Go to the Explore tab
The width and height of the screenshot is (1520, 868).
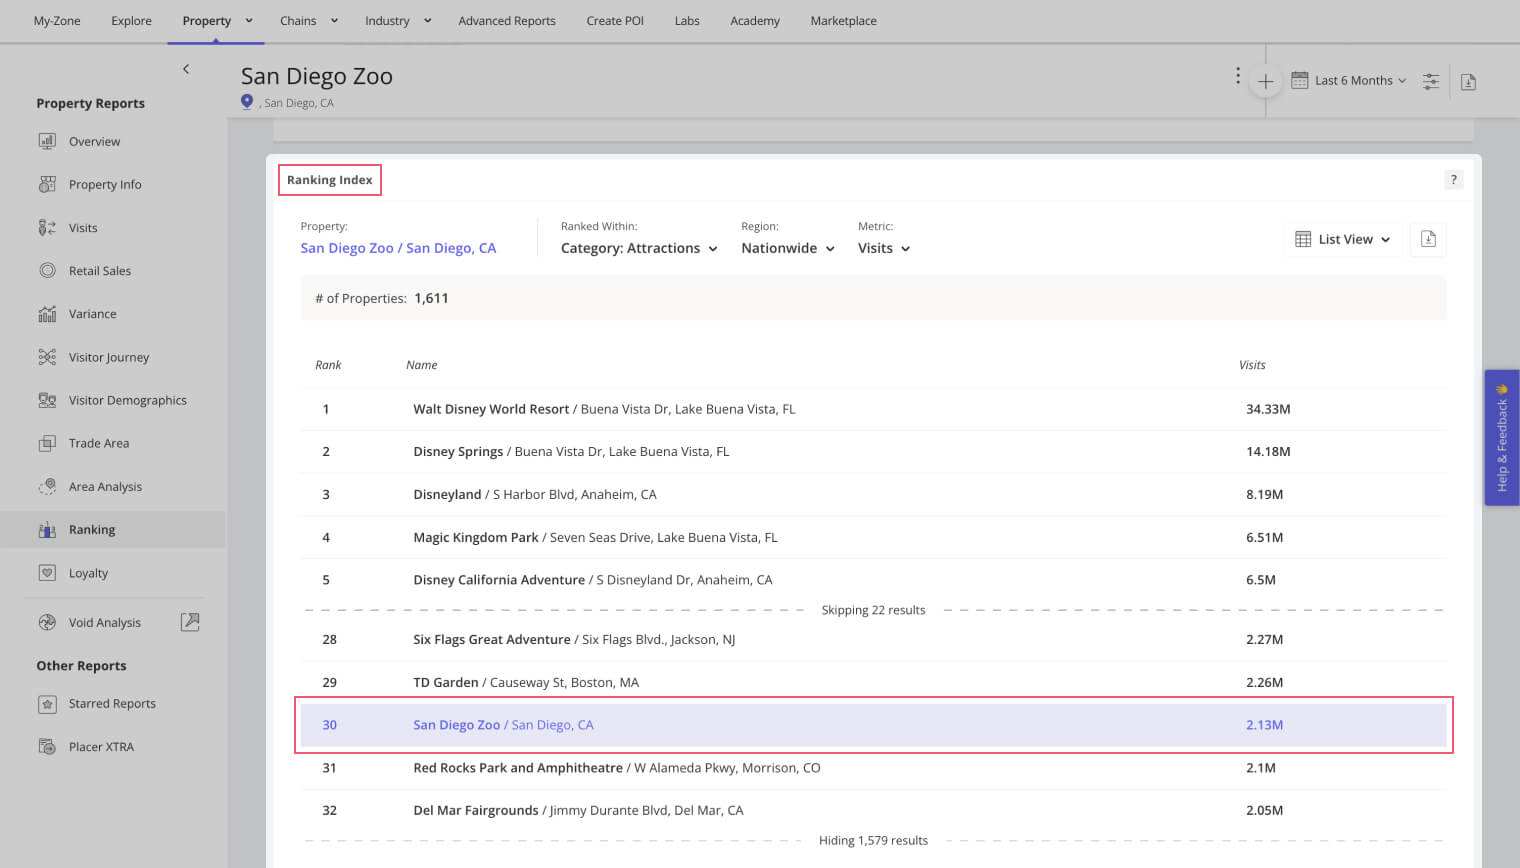coord(131,21)
